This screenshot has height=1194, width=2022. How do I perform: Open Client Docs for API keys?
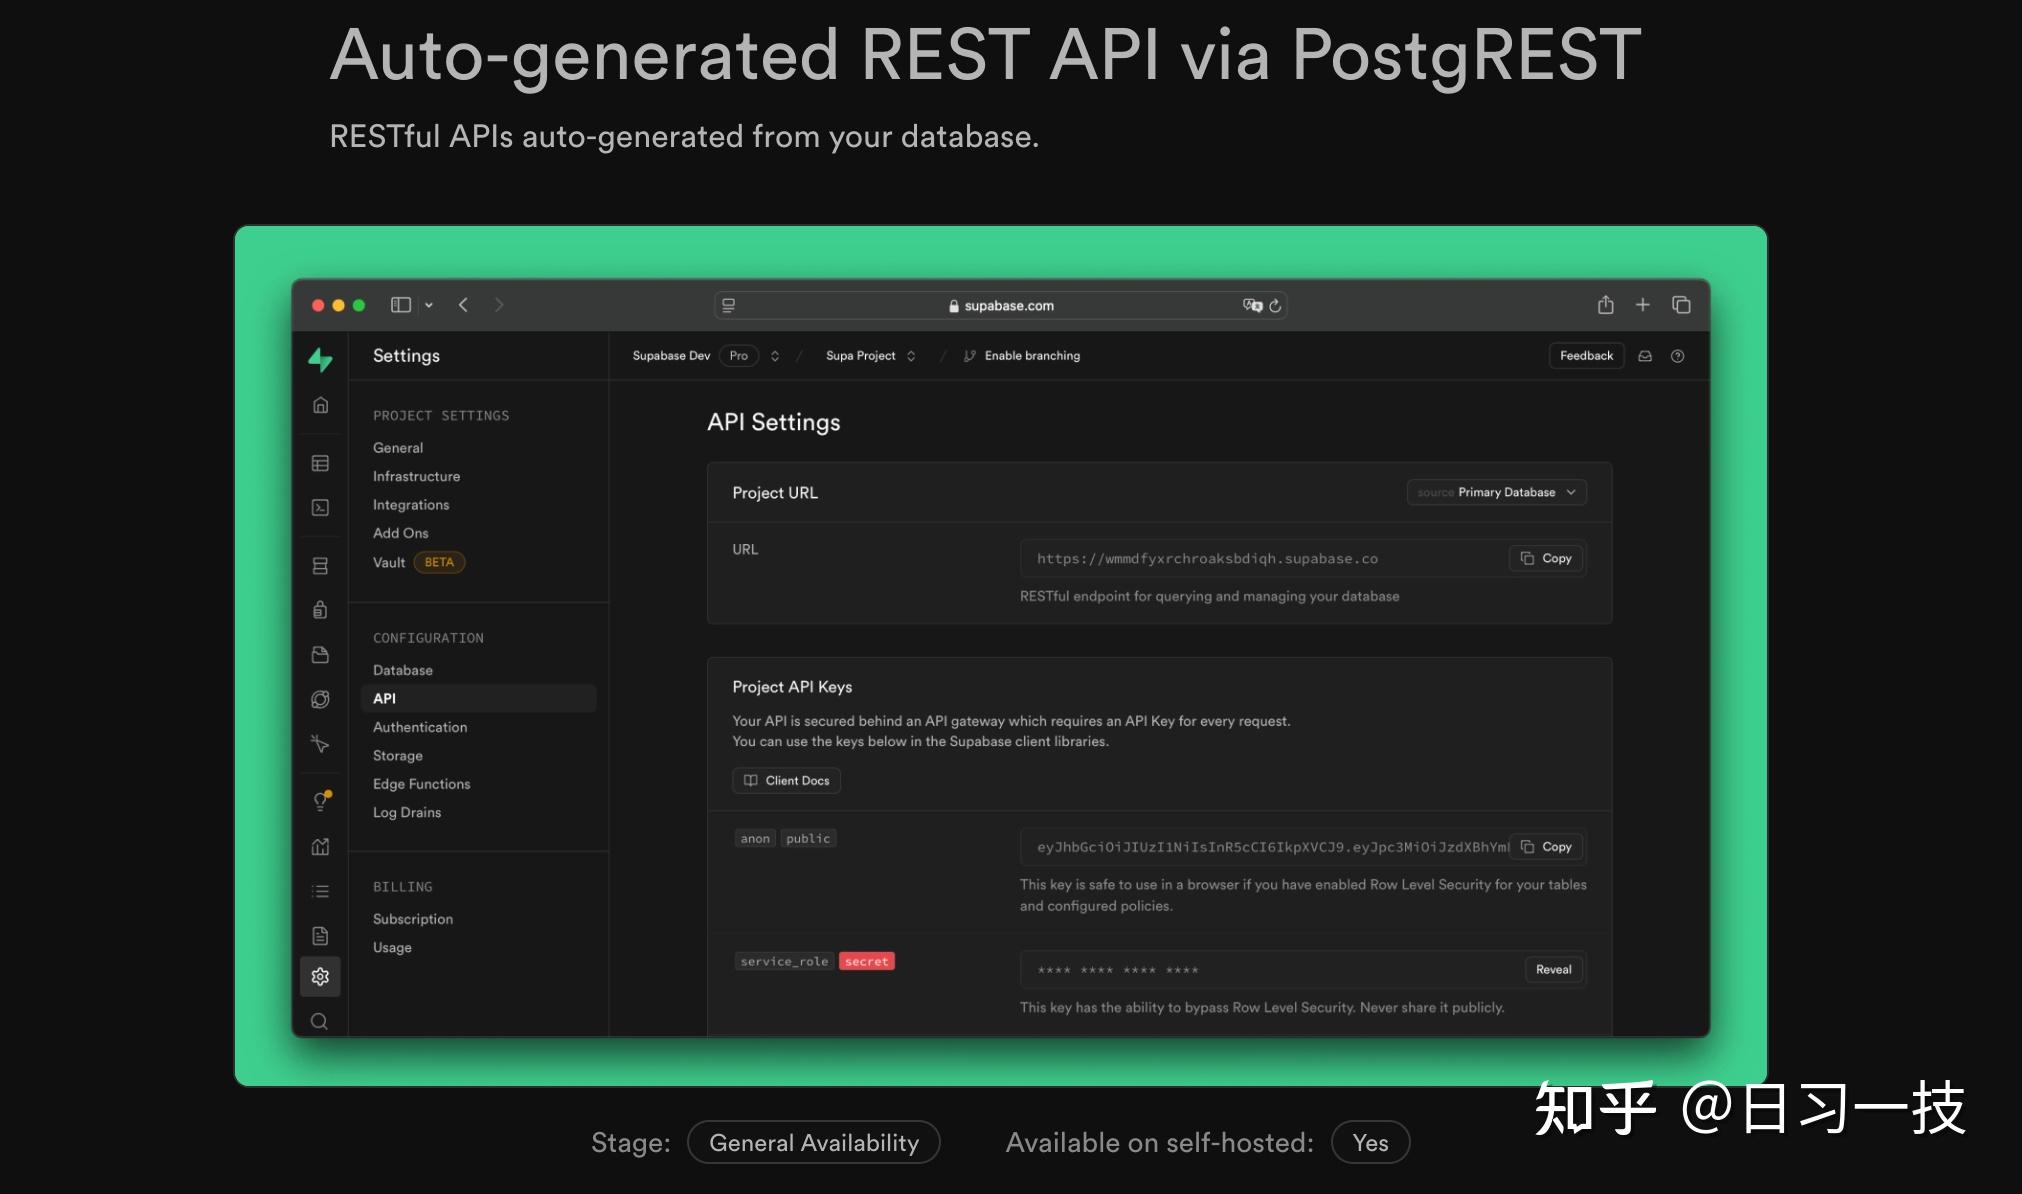click(x=786, y=780)
